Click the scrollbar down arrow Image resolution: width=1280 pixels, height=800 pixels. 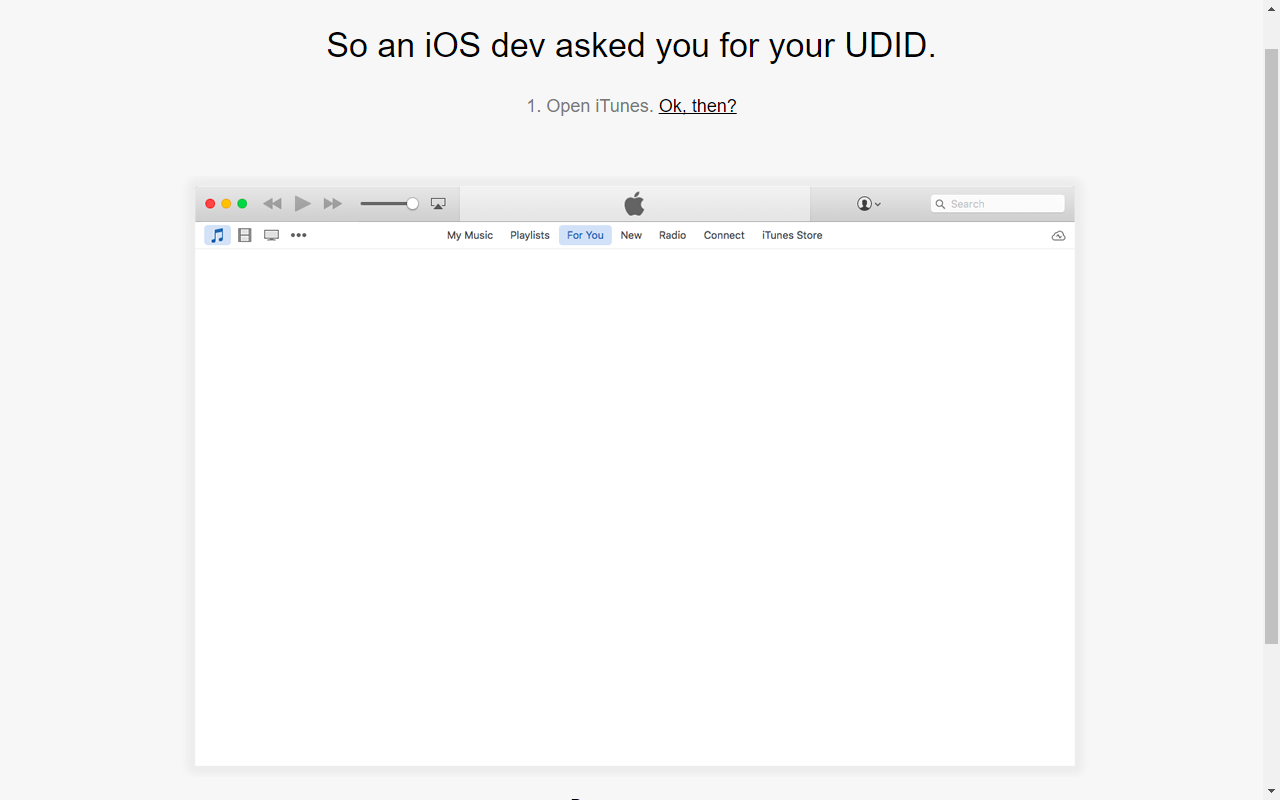[x=1271, y=792]
